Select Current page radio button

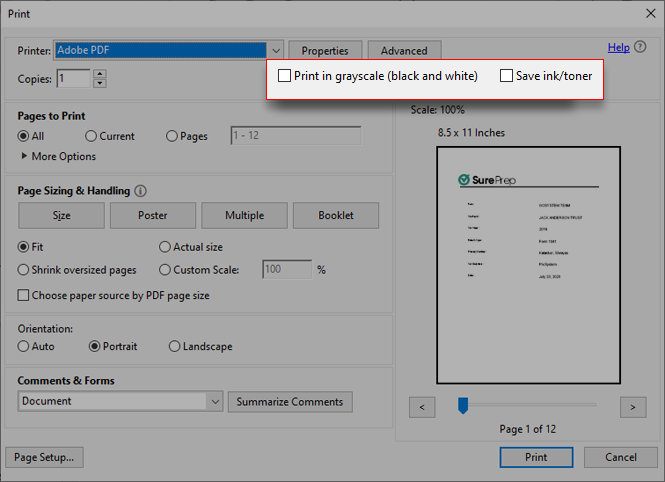(92, 136)
